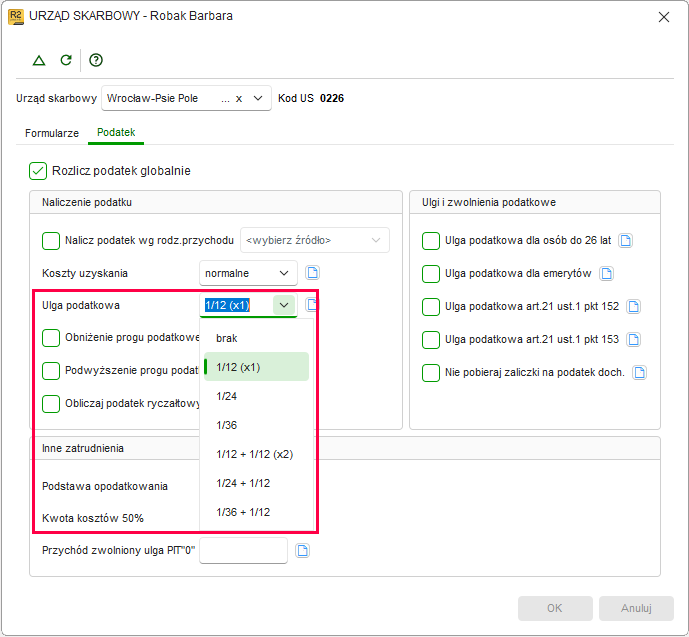Enable Ulga podatkowa dla osób do 26 lat
The height and width of the screenshot is (637, 689).
431,241
